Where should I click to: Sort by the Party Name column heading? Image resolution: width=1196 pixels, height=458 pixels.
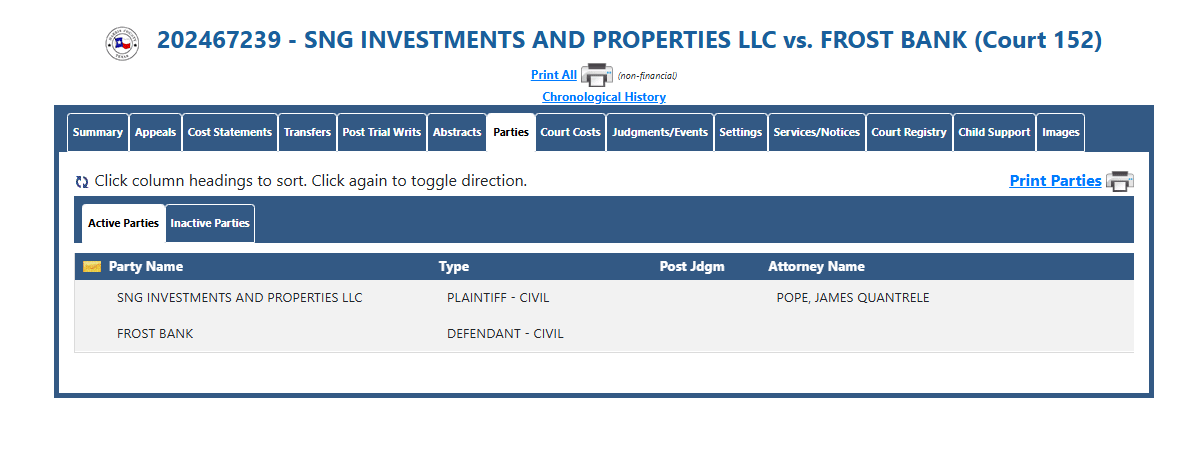[146, 266]
